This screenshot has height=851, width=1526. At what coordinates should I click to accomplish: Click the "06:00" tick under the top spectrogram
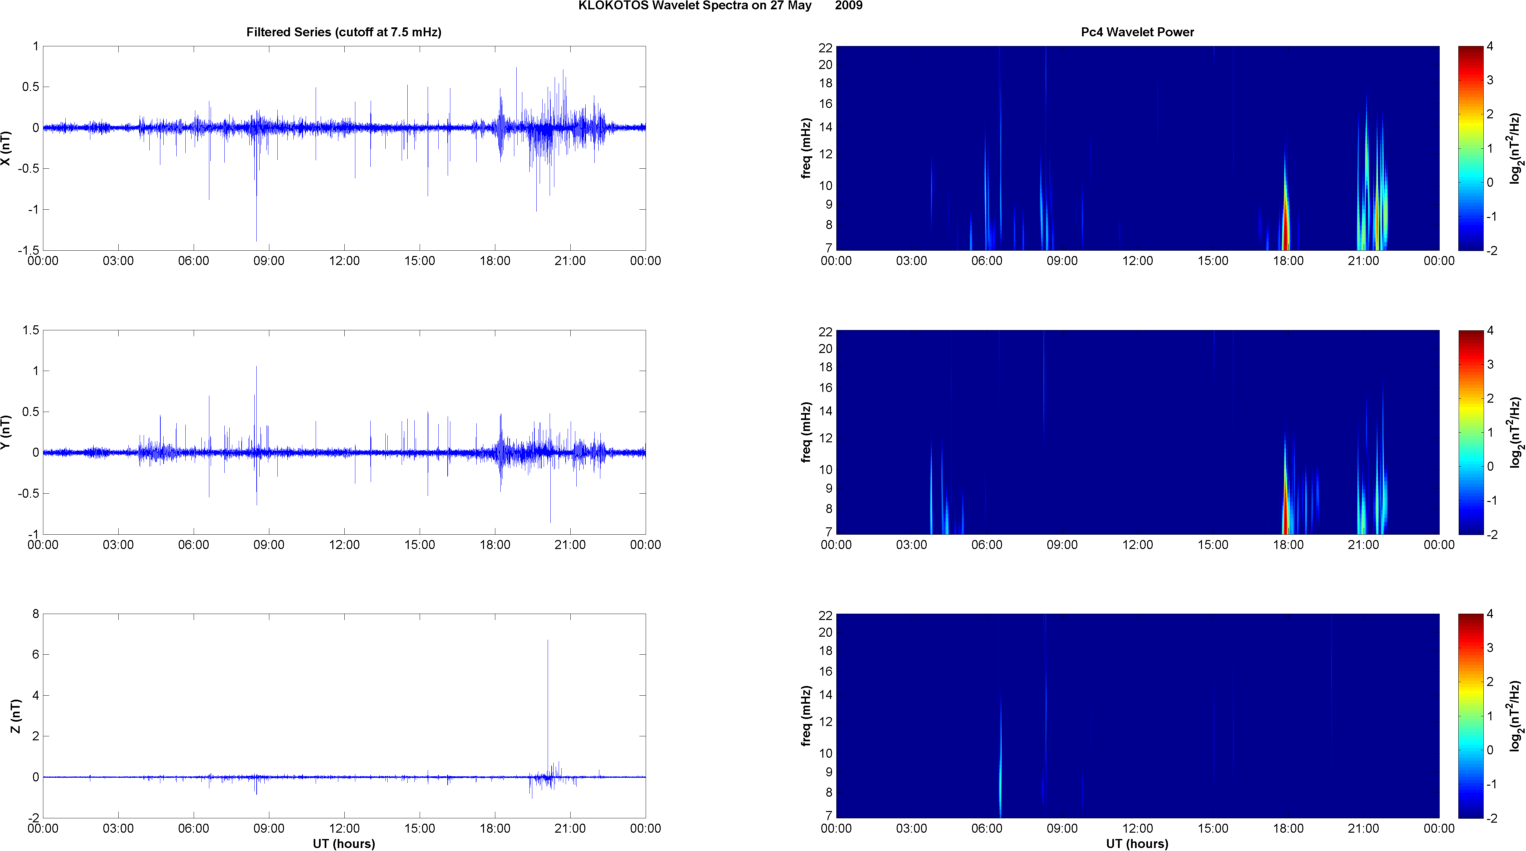click(x=987, y=261)
